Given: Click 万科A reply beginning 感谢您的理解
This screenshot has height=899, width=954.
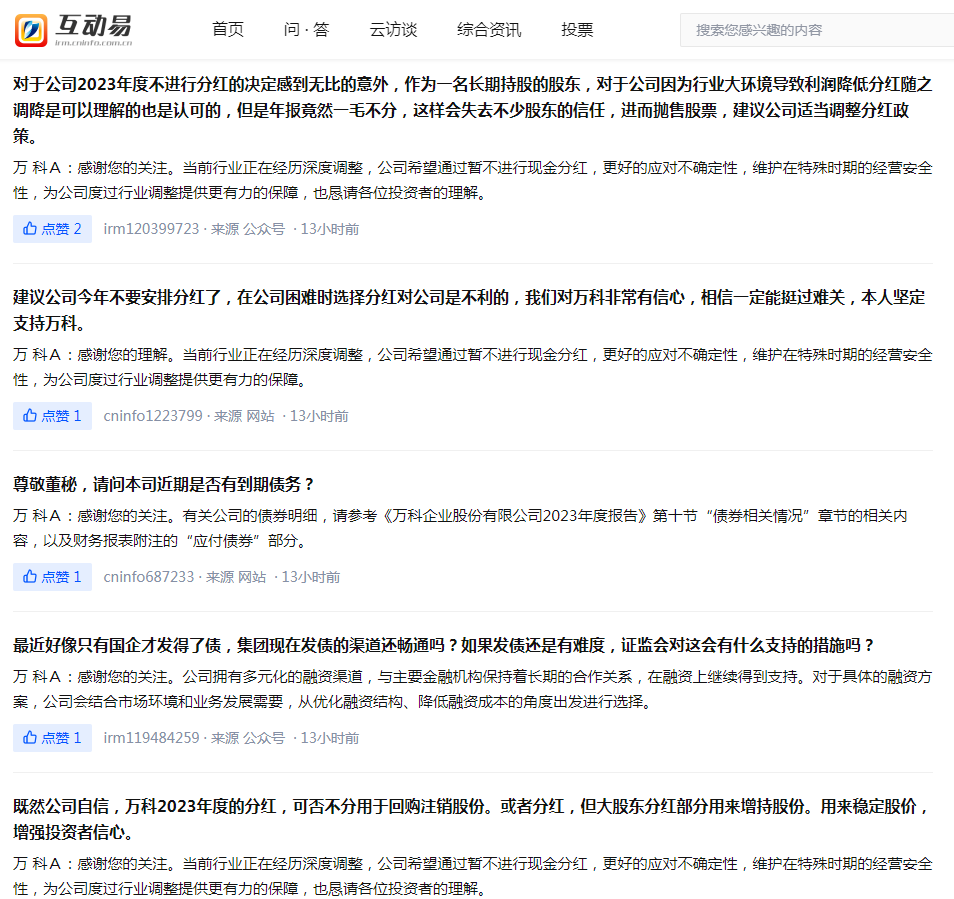Looking at the screenshot, I should click(473, 367).
